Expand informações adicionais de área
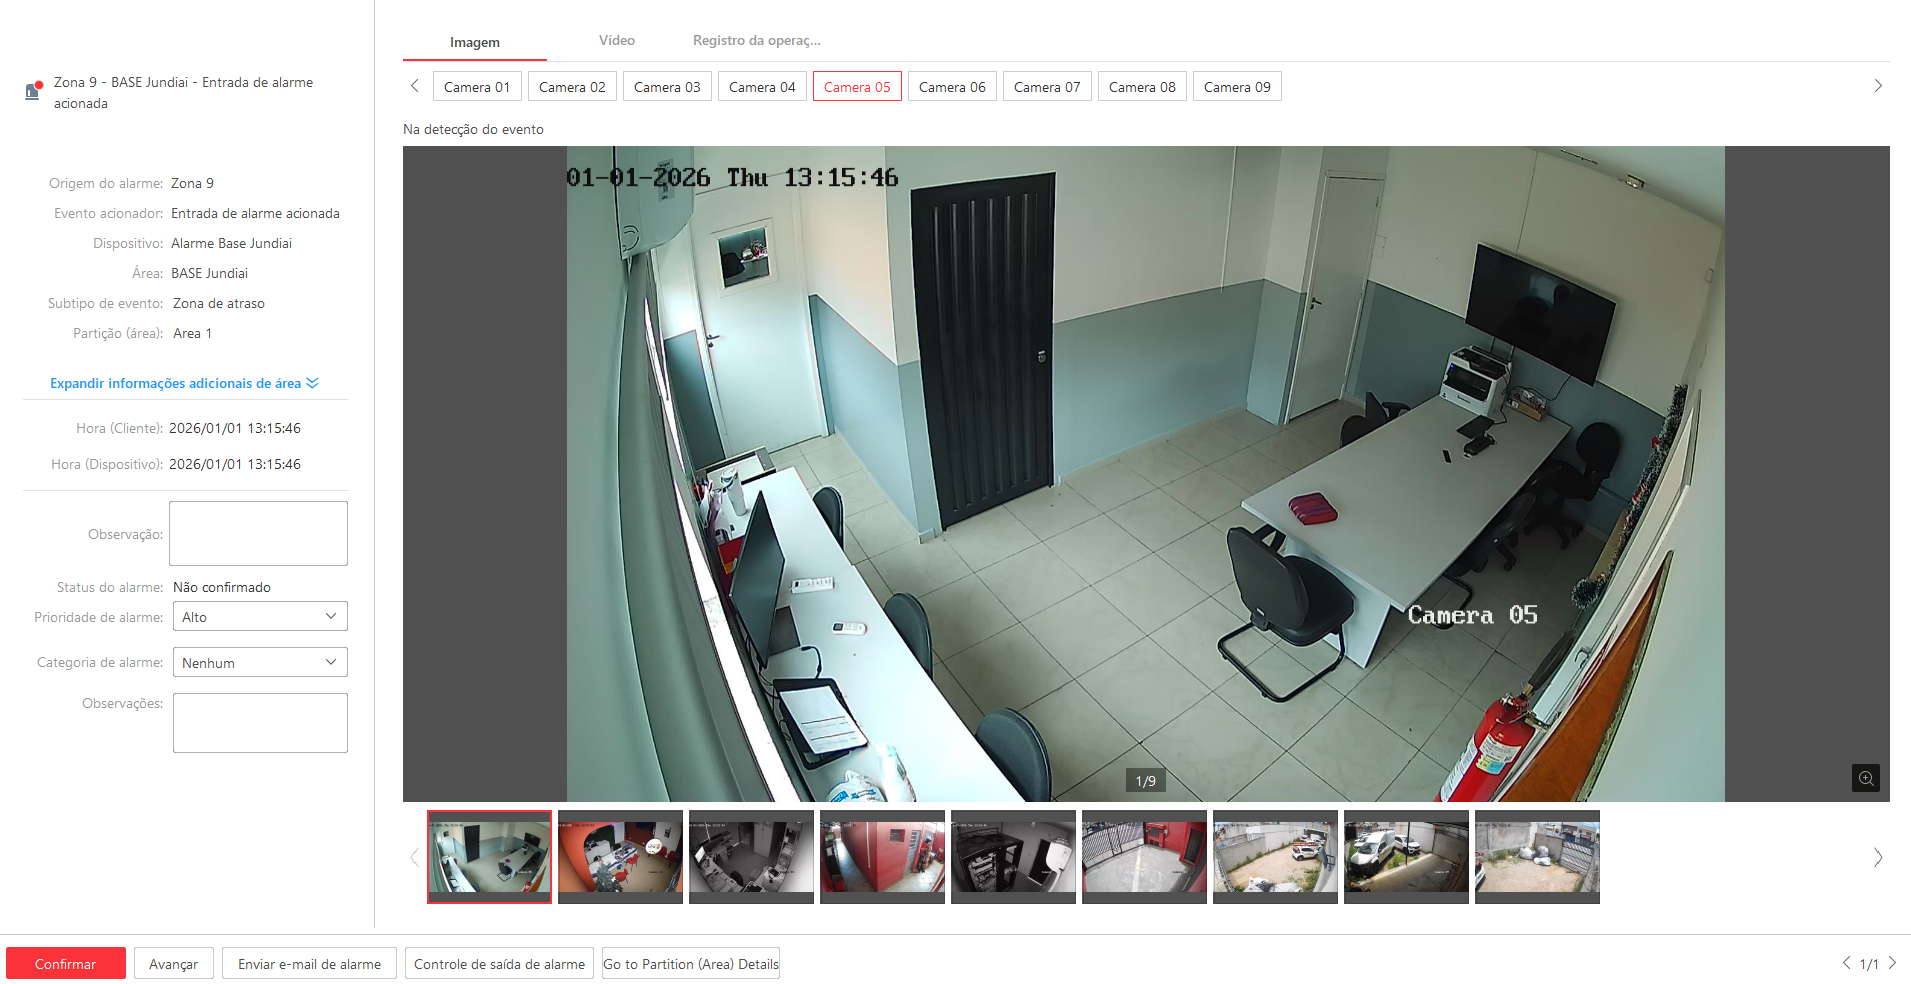Viewport: 1911px width, 984px height. click(x=184, y=383)
